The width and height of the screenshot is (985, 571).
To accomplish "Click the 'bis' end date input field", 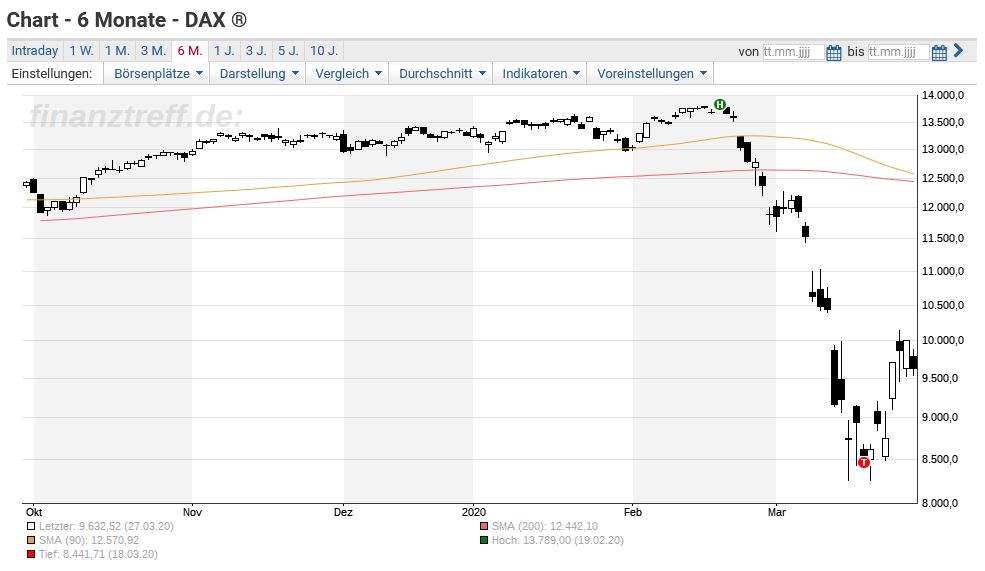I will (898, 52).
